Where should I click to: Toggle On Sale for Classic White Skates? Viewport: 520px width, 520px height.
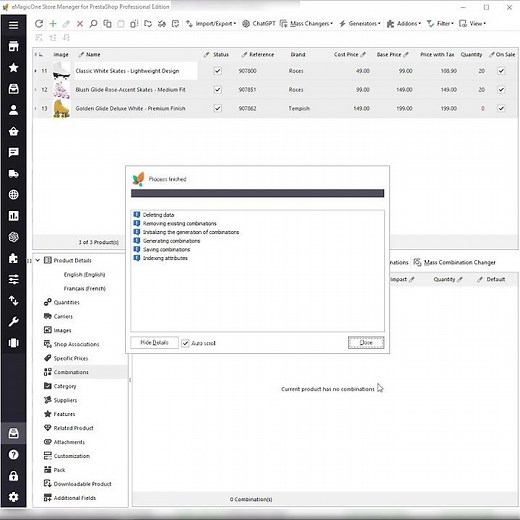point(501,71)
